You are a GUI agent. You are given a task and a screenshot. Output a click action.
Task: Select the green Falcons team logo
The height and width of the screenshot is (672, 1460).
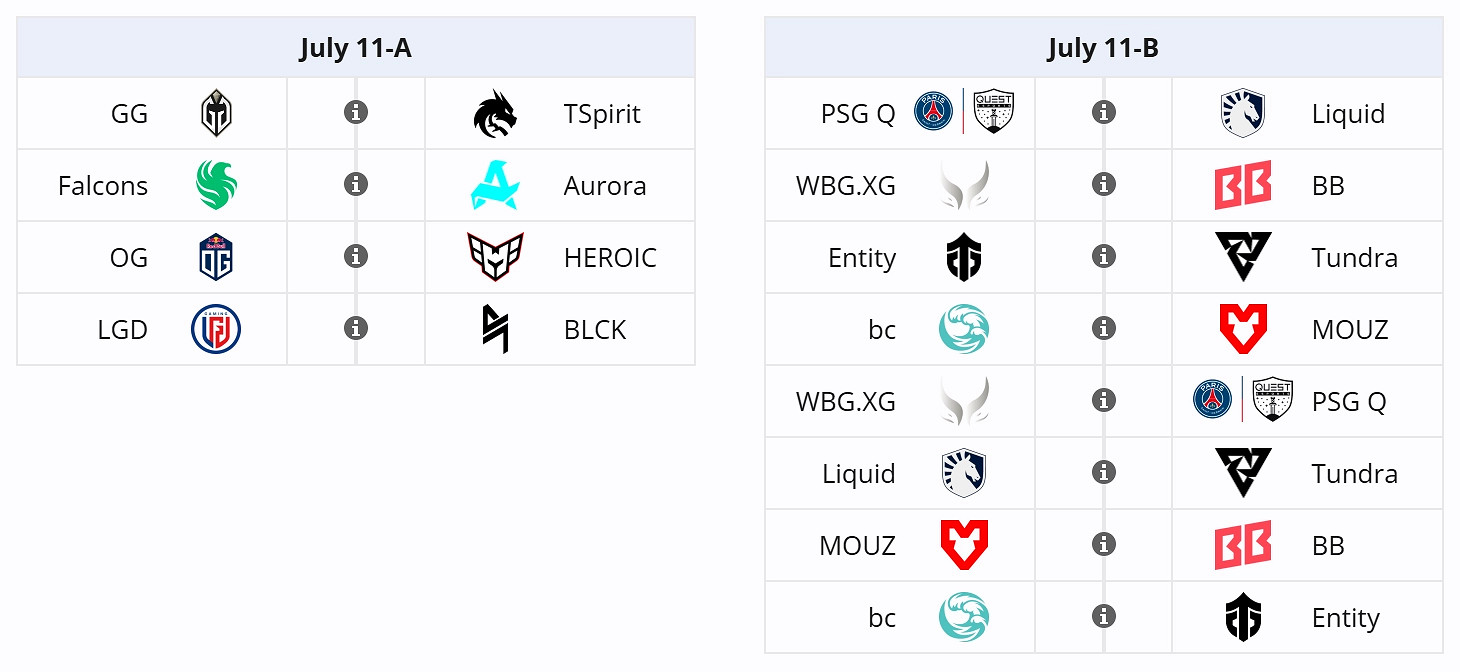pos(216,185)
